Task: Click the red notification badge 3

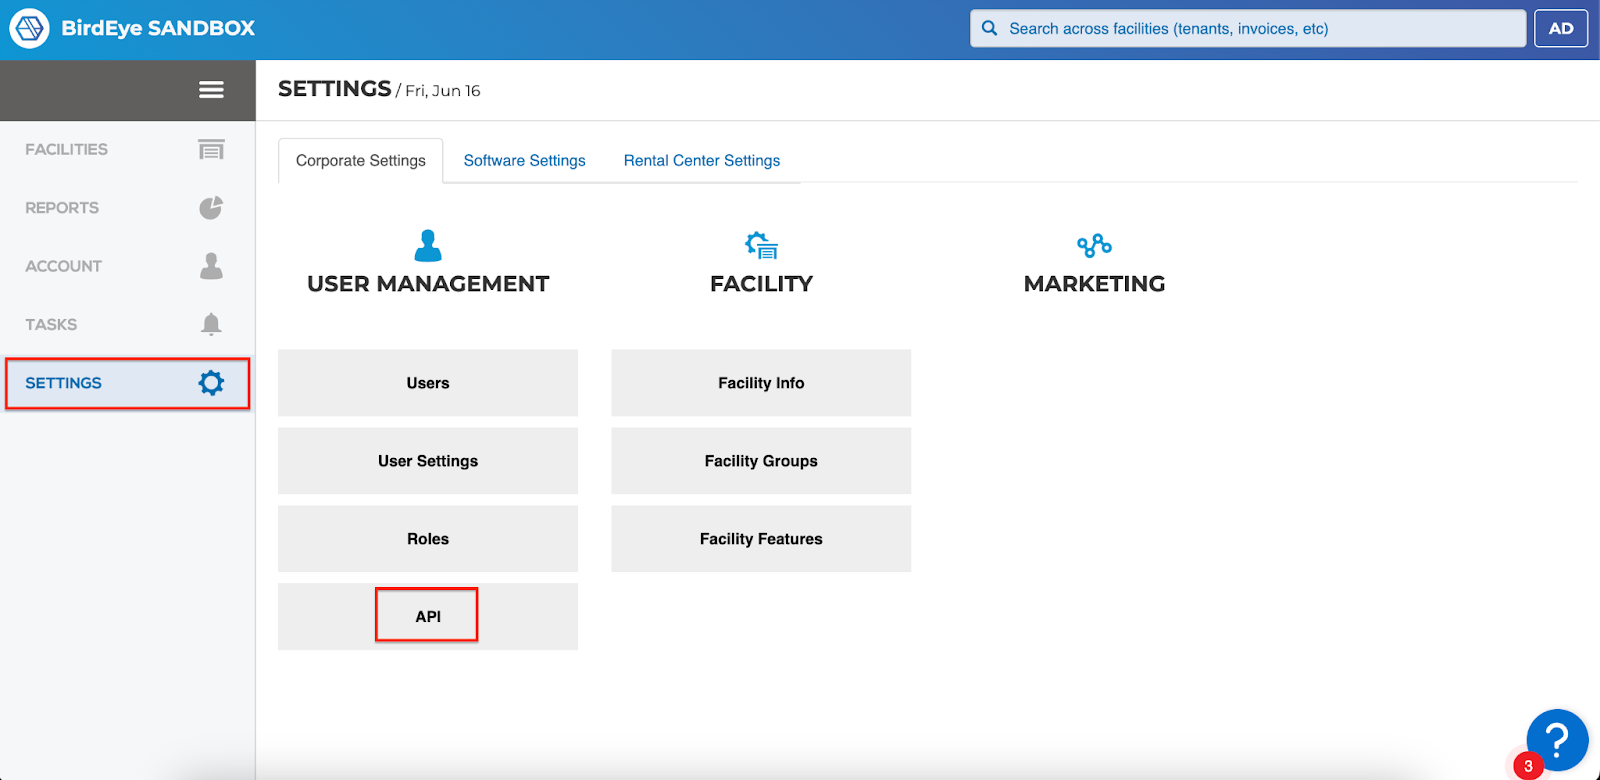Action: [x=1528, y=766]
